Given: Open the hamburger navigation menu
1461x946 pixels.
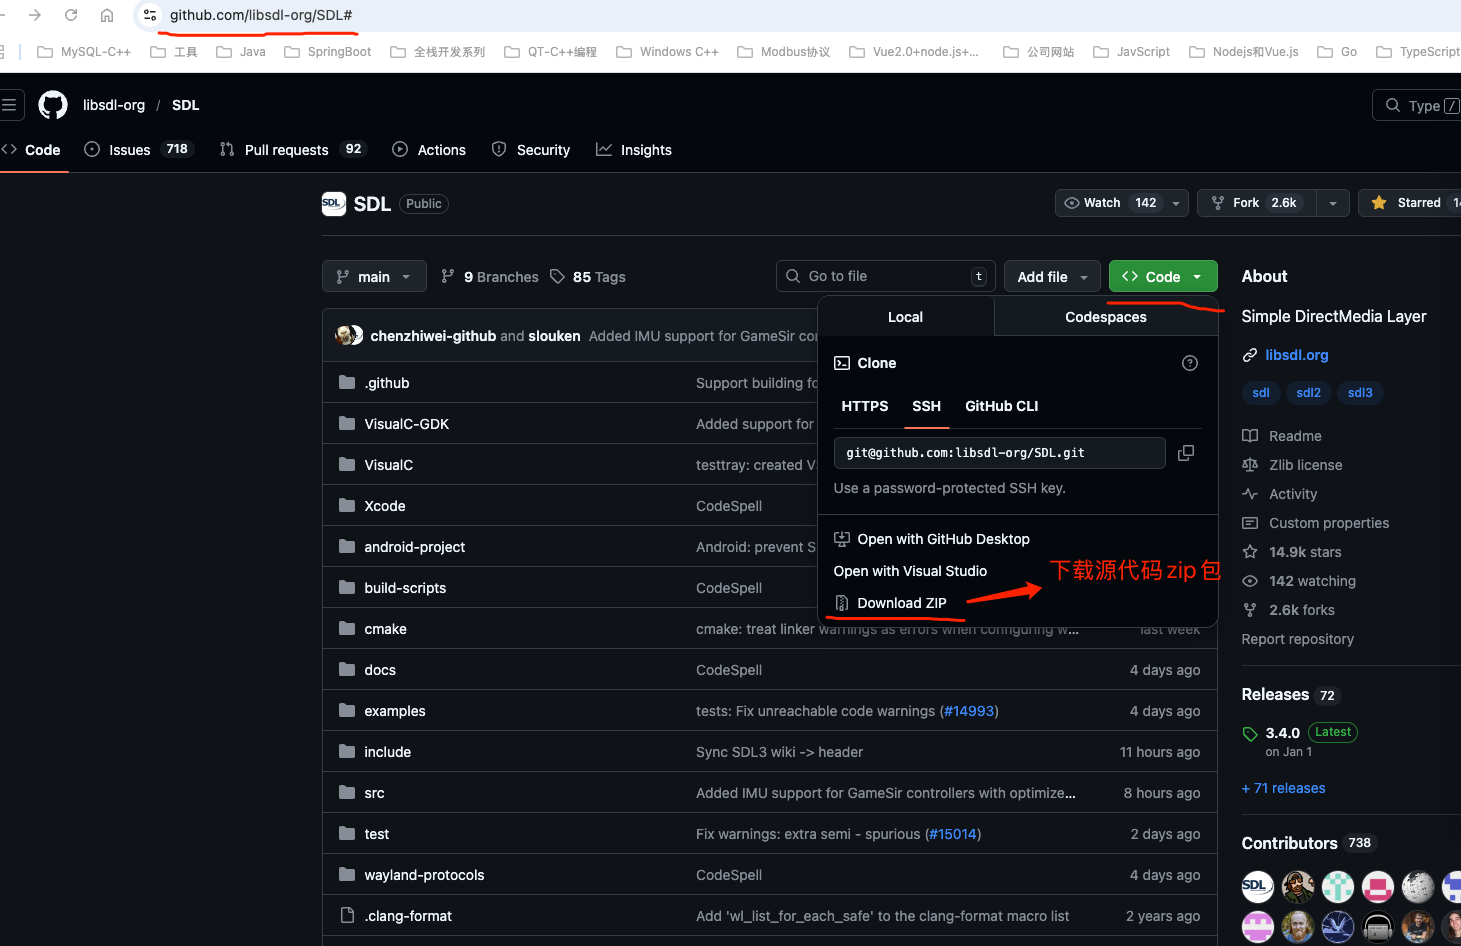Looking at the screenshot, I should [9, 105].
